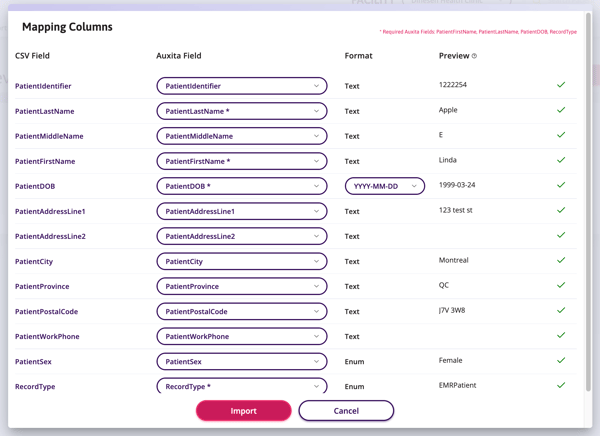Click the green checkmark in PatientIdentifier row
600x436 pixels.
click(x=561, y=85)
